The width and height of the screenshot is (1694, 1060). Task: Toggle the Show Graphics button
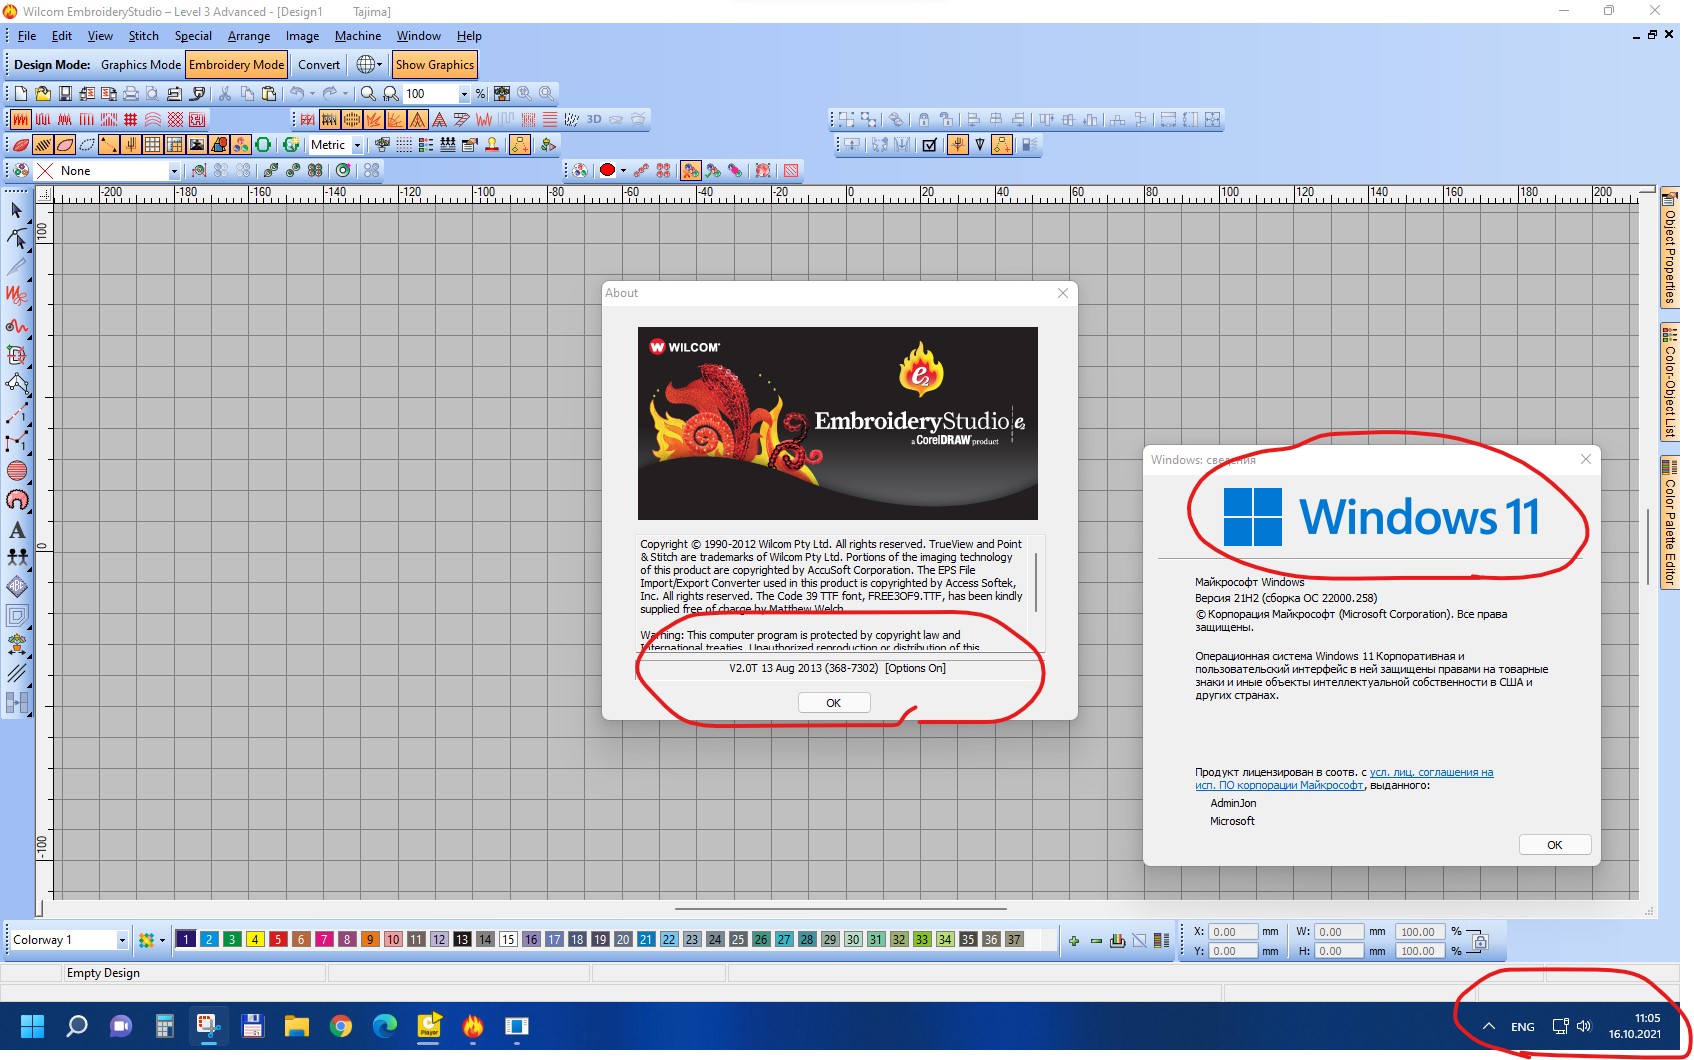pos(435,65)
